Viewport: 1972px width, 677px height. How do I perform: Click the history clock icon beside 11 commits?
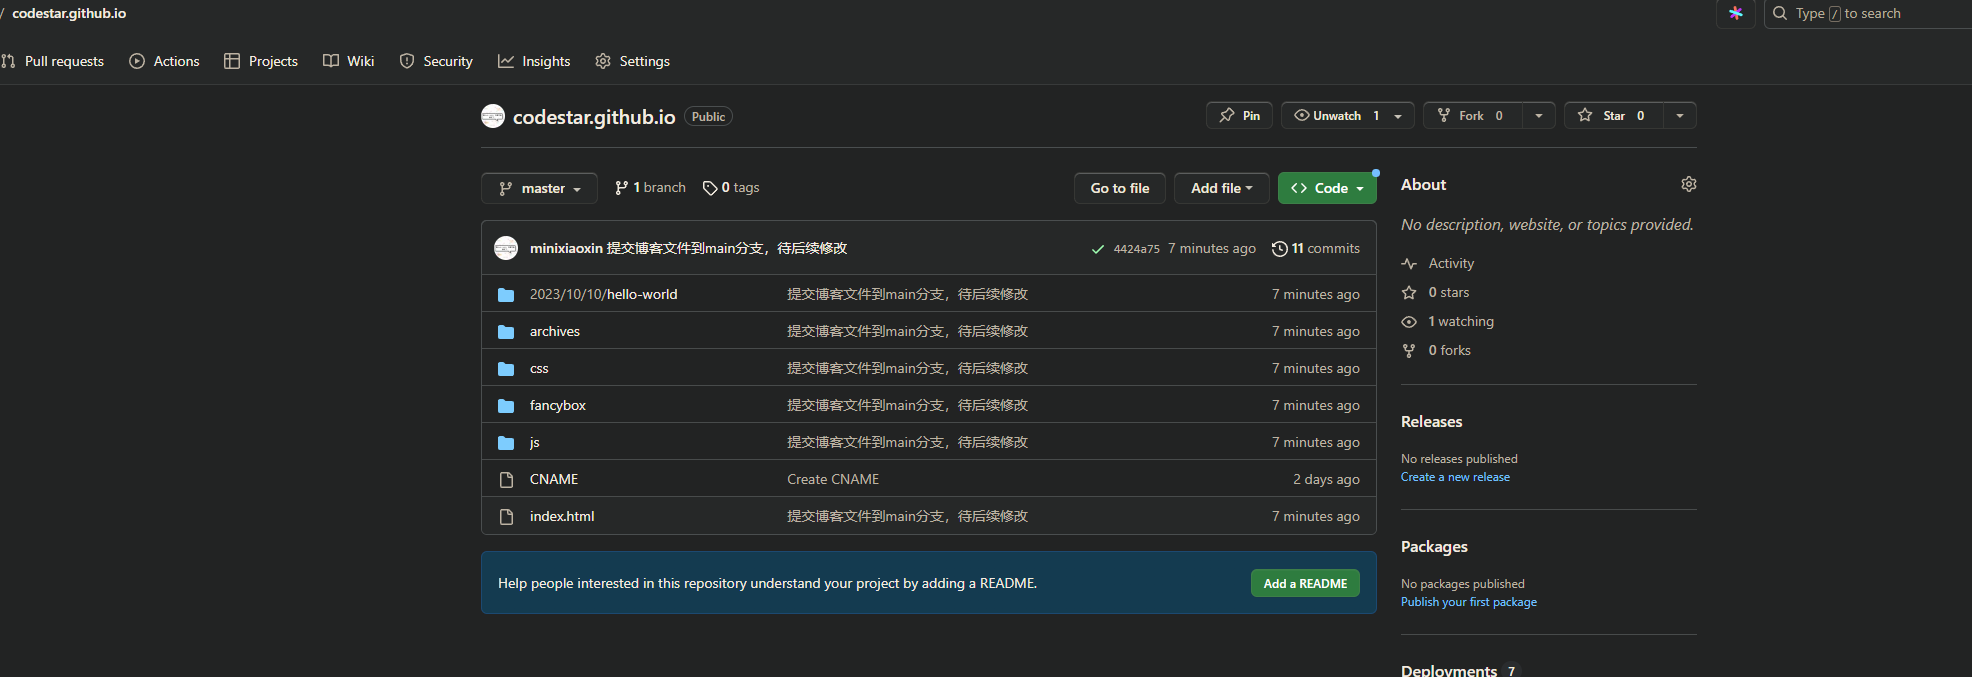click(1280, 249)
